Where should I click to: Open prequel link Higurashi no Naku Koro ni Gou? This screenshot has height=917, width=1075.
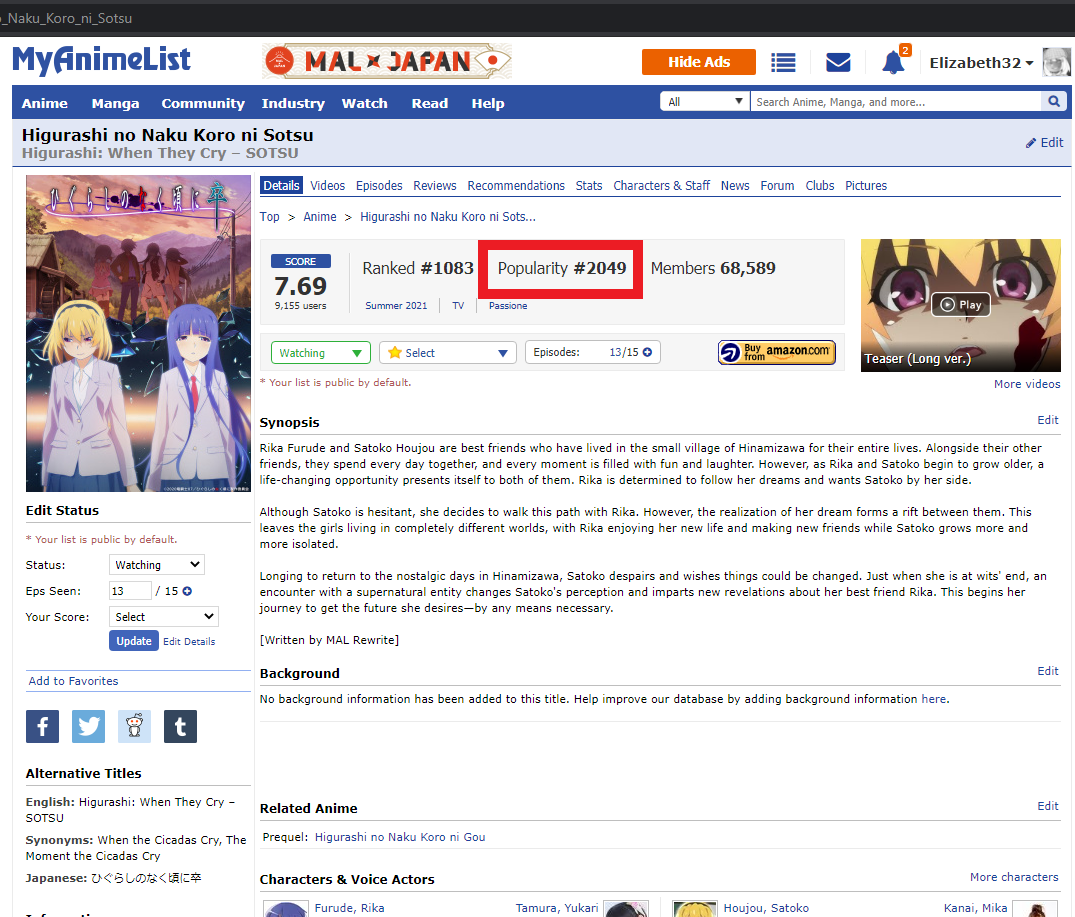pos(400,837)
